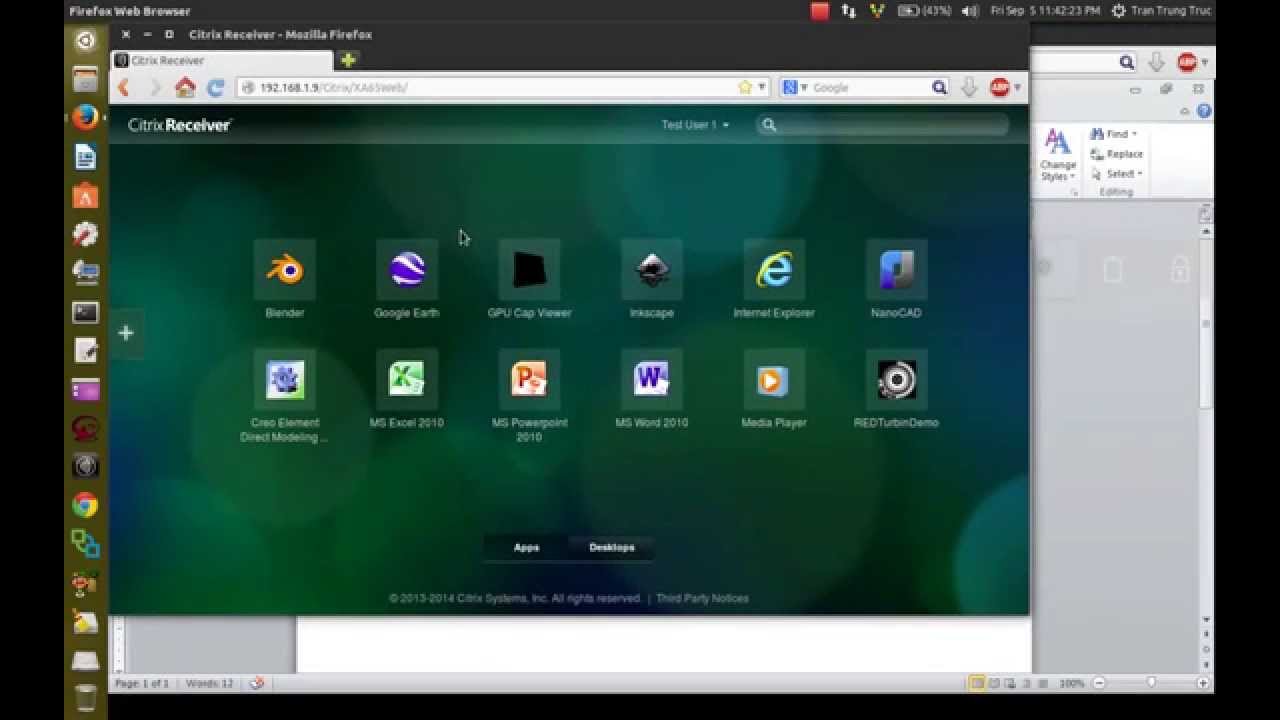Click the proofing icon in Word status bar
Viewport: 1280px width, 720px height.
click(x=257, y=683)
